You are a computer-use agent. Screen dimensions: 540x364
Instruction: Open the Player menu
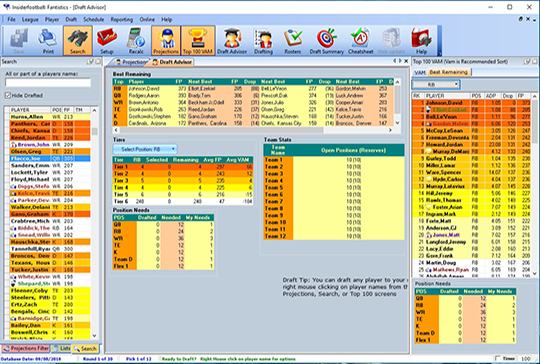coord(52,19)
